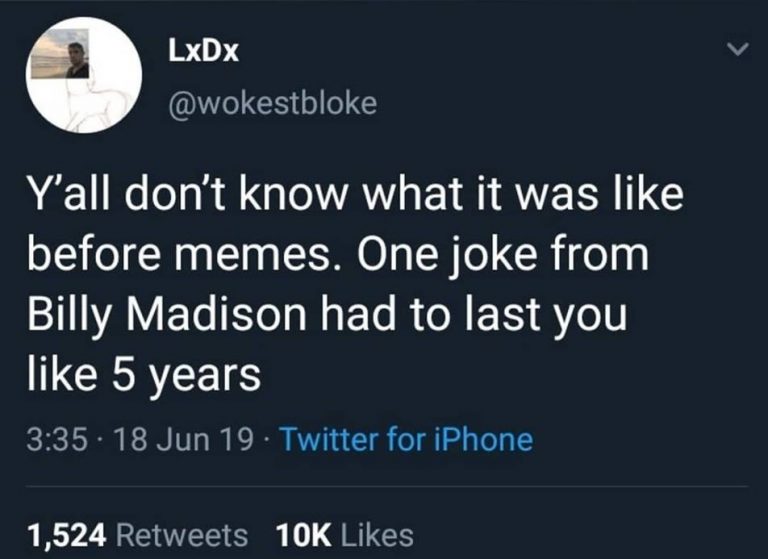This screenshot has width=768, height=559.
Task: Expand the tweet options chevron
Action: tap(738, 50)
